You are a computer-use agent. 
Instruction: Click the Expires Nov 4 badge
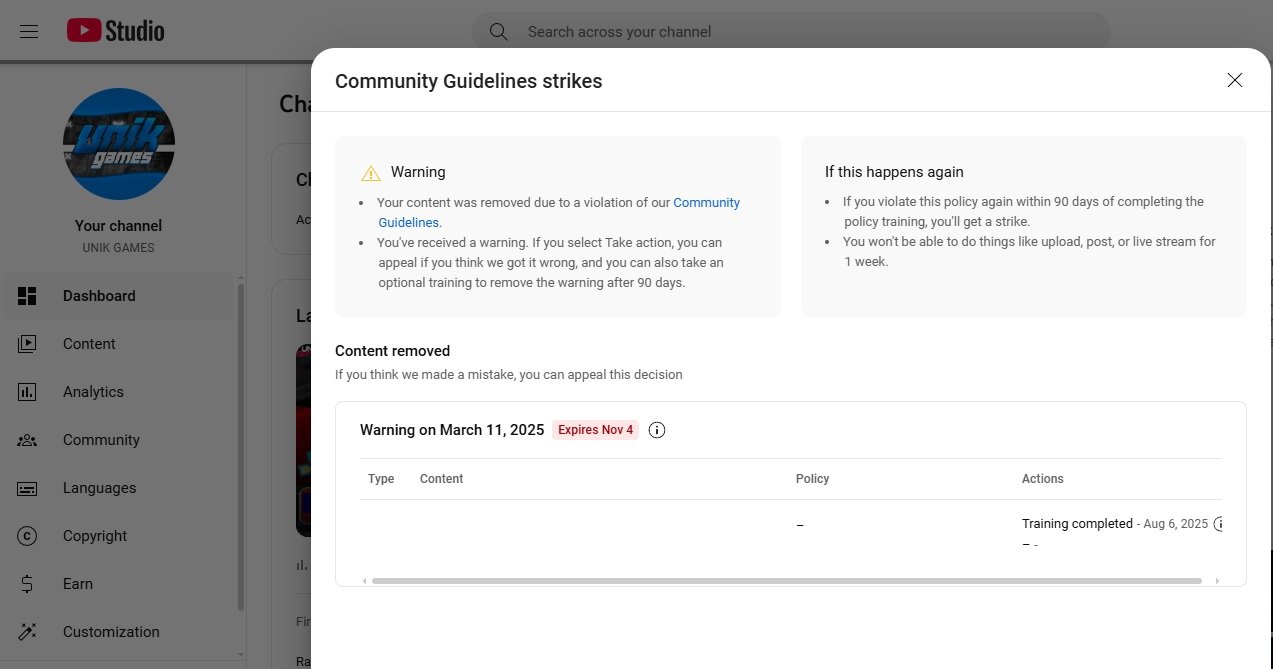pos(595,430)
